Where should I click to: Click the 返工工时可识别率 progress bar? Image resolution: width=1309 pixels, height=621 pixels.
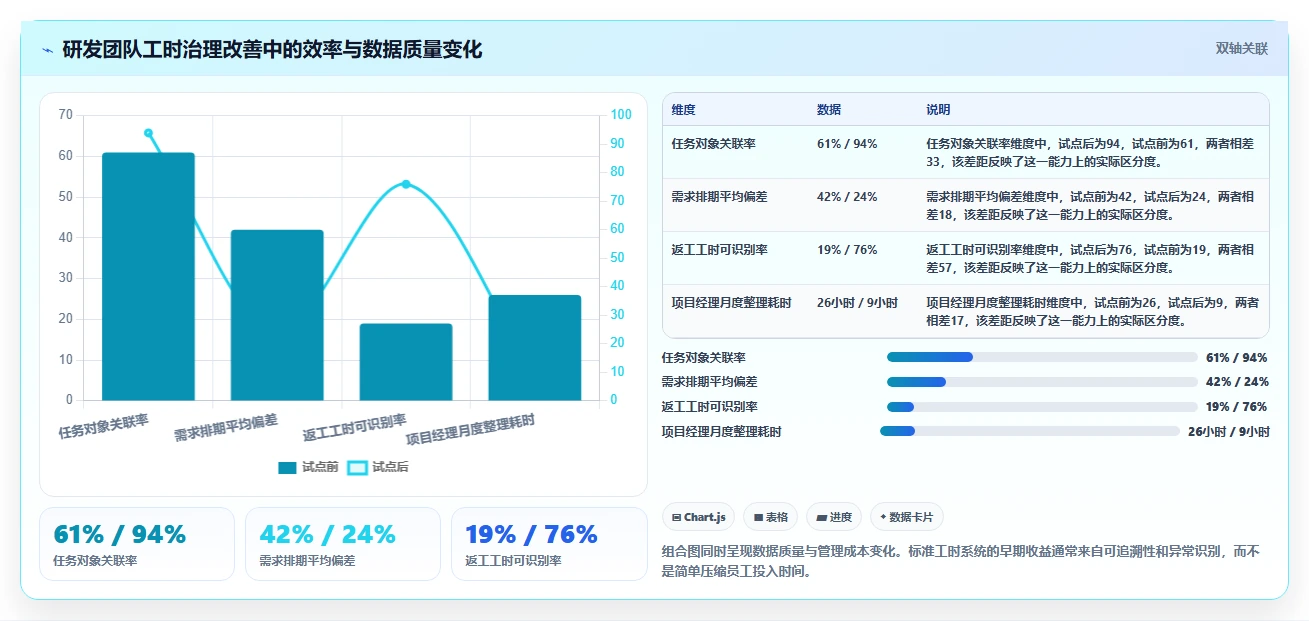point(1042,407)
